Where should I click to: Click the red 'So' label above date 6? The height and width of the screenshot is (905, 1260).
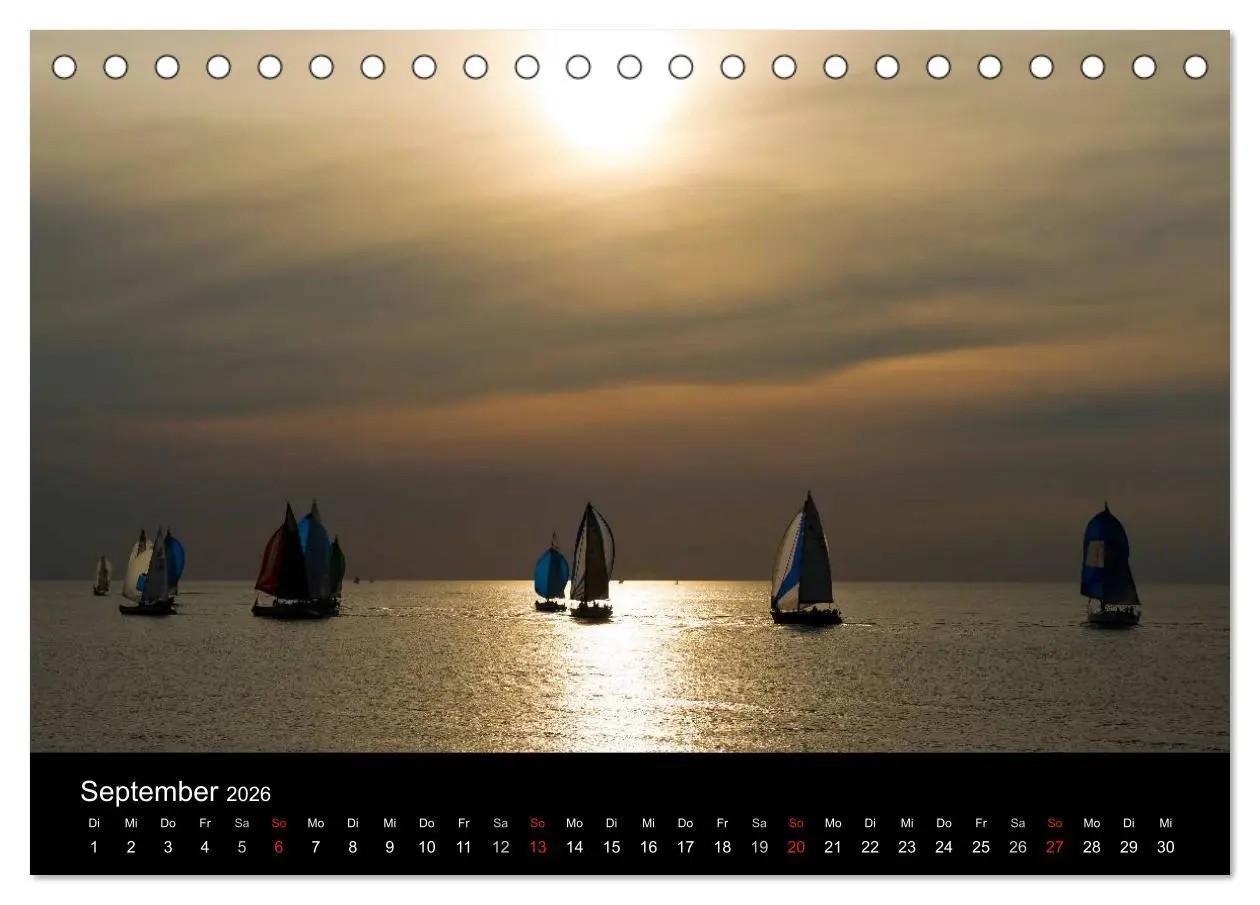point(279,824)
